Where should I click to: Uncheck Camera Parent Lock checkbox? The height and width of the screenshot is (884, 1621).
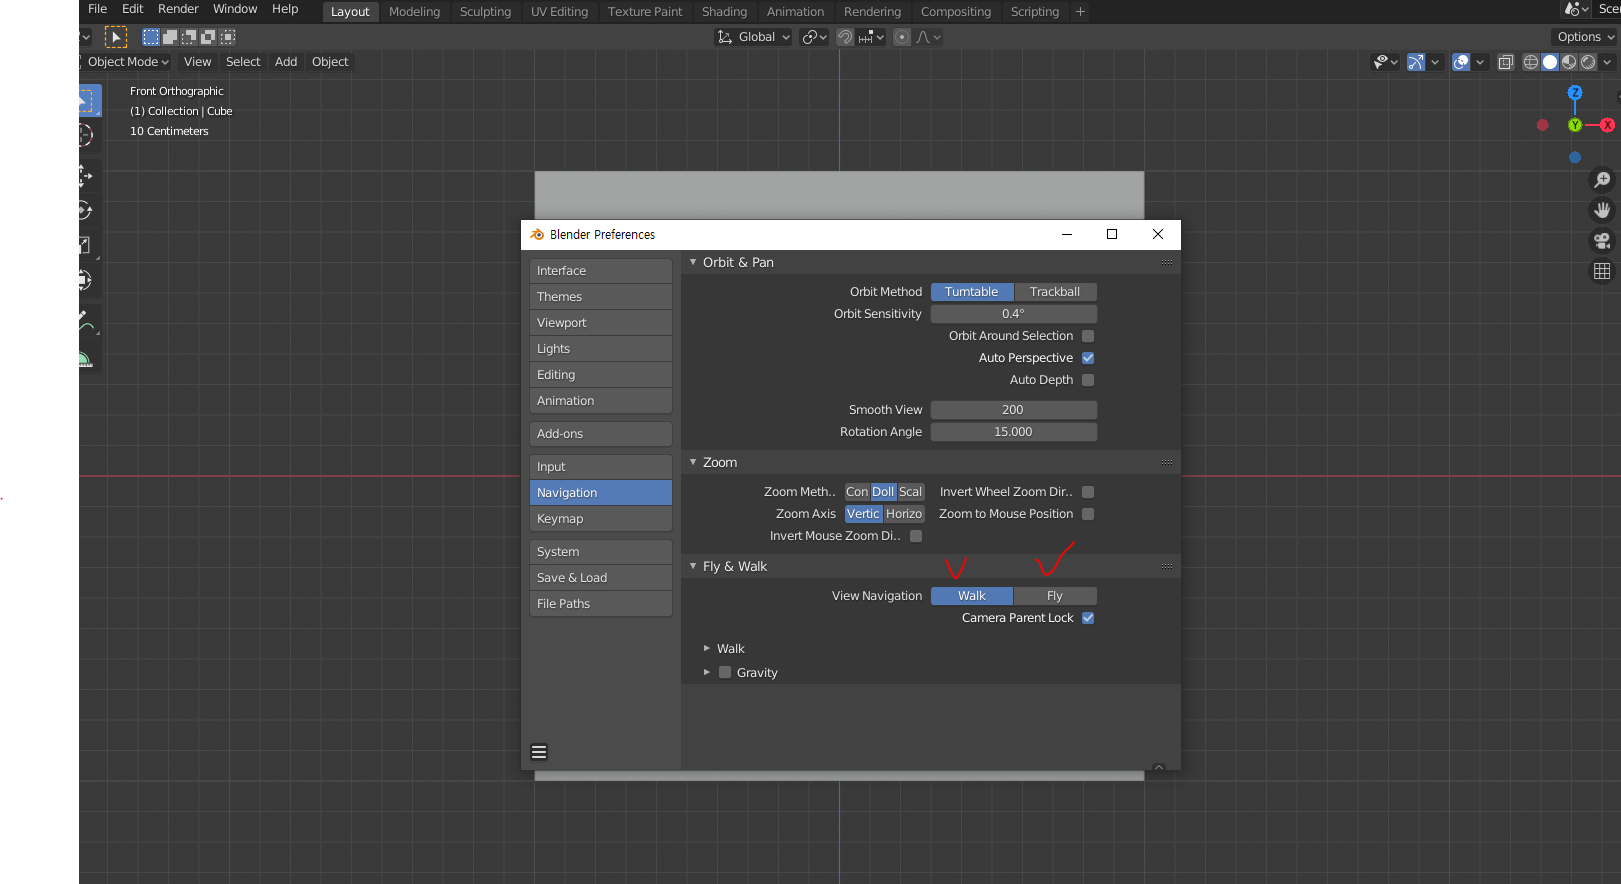point(1088,618)
